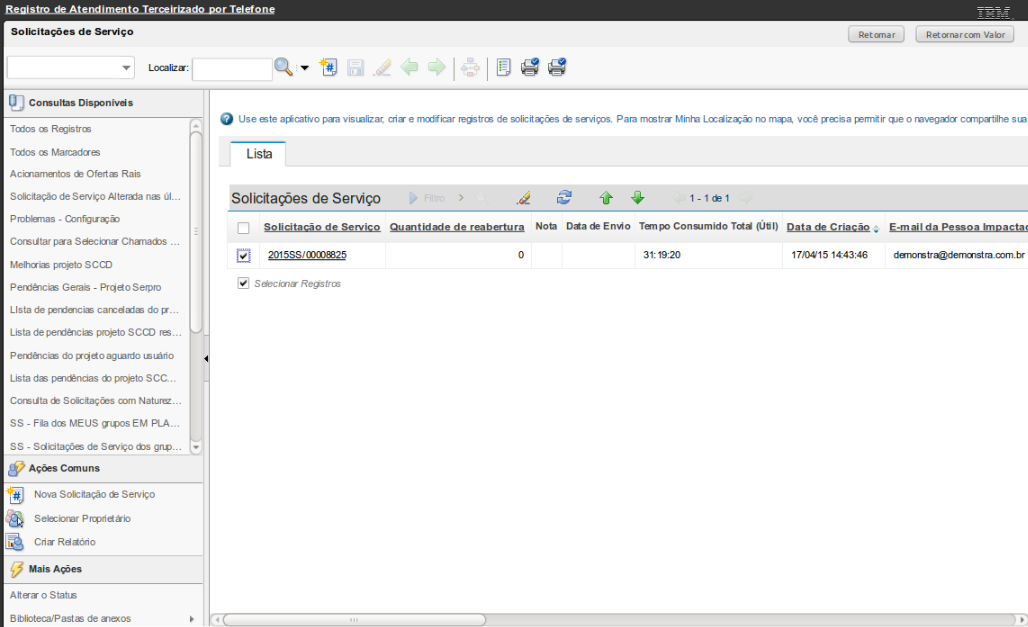Click the first printer icon in toolbar
The width and height of the screenshot is (1028, 627).
pyautogui.click(x=530, y=67)
